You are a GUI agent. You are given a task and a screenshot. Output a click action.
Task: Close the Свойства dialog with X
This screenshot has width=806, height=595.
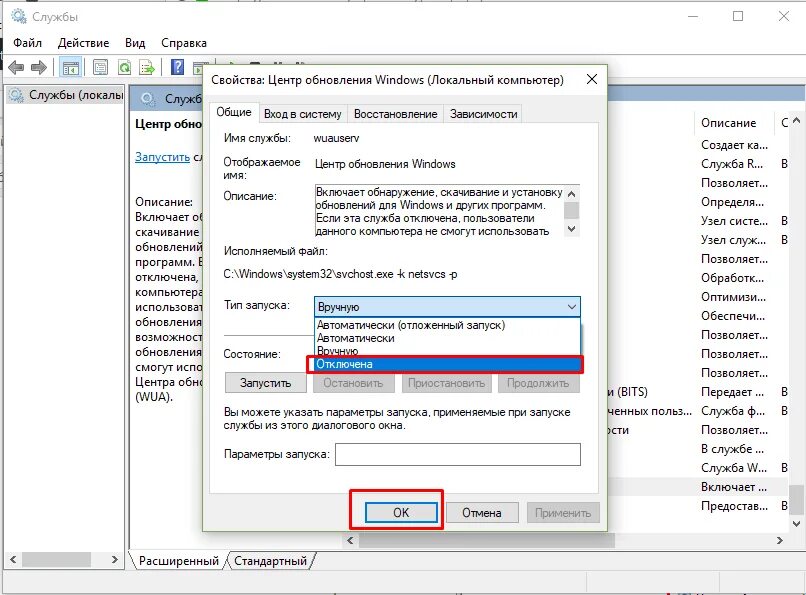click(x=592, y=79)
